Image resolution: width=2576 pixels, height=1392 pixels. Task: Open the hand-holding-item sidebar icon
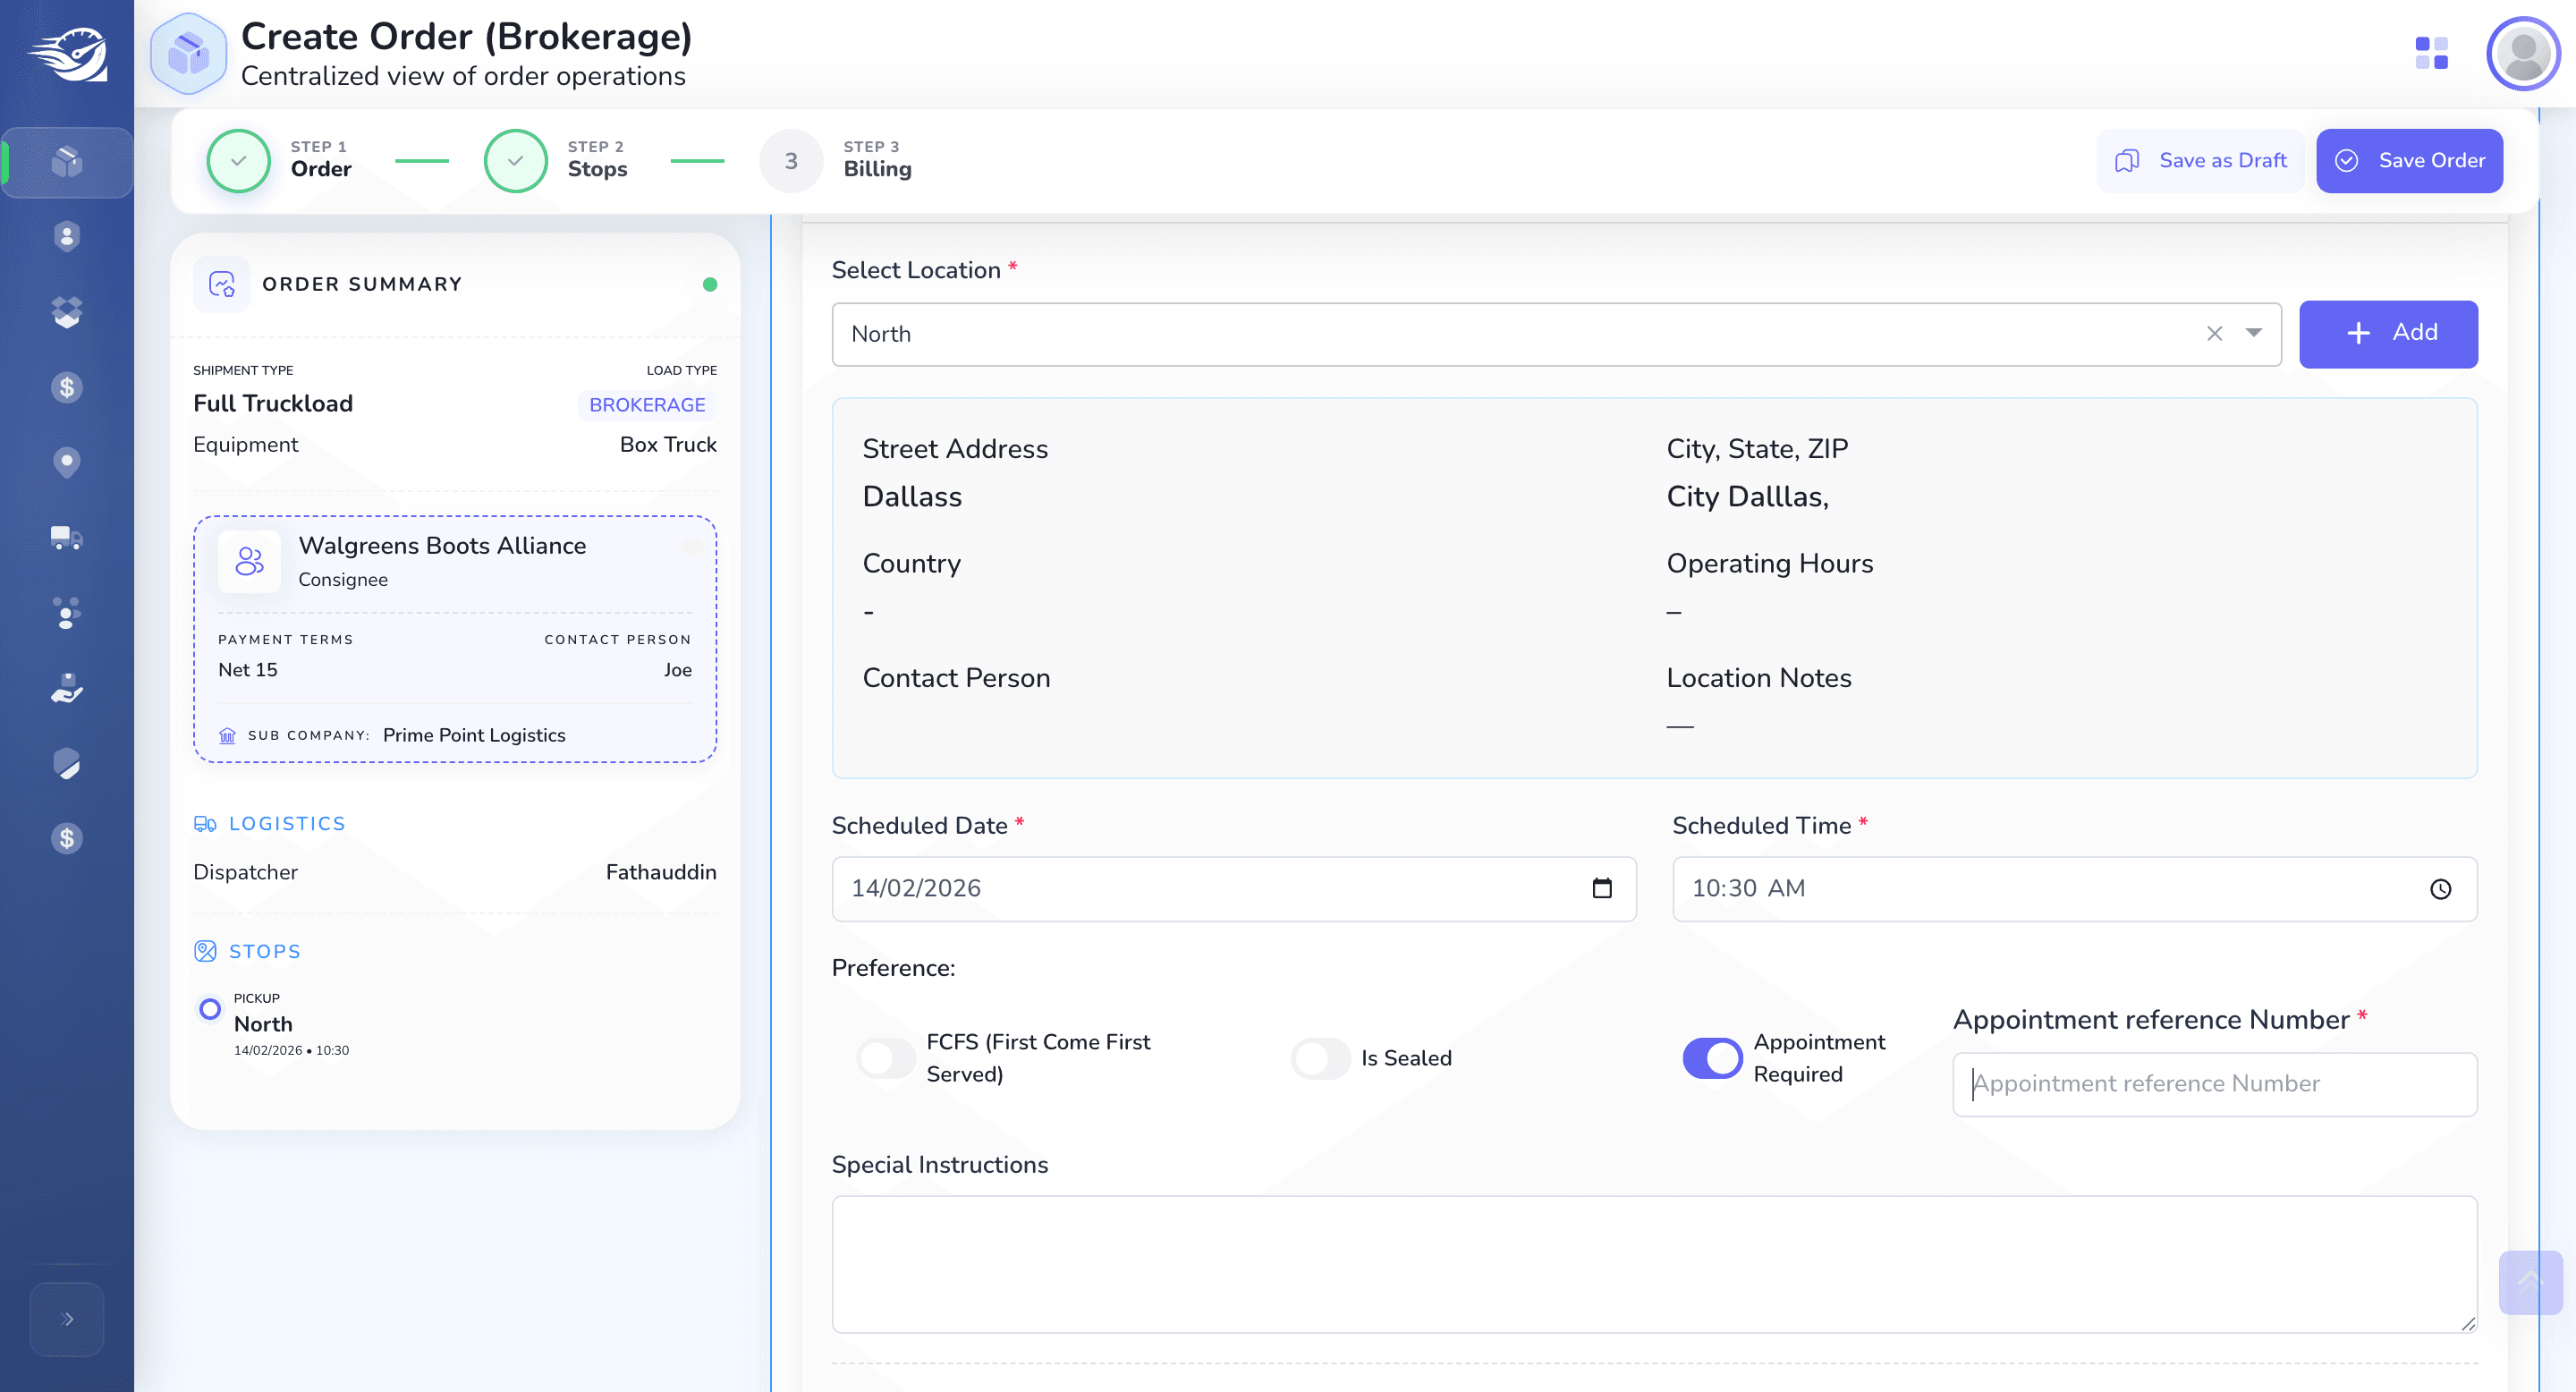[67, 688]
